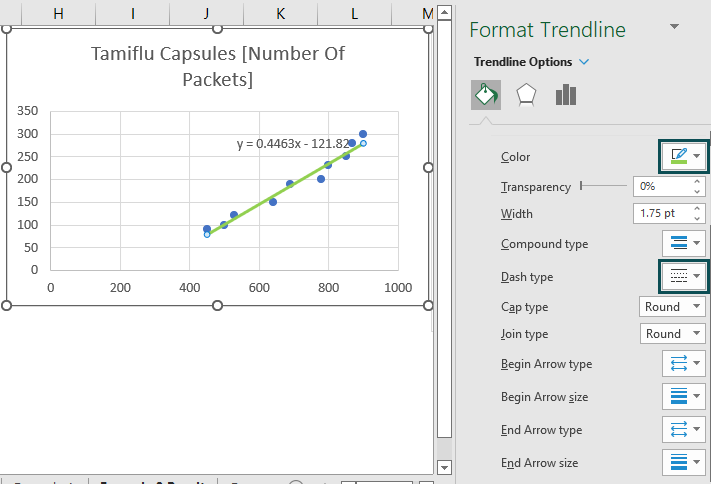Image resolution: width=711 pixels, height=484 pixels.
Task: Open the Dash type dropdown
Action: (684, 276)
